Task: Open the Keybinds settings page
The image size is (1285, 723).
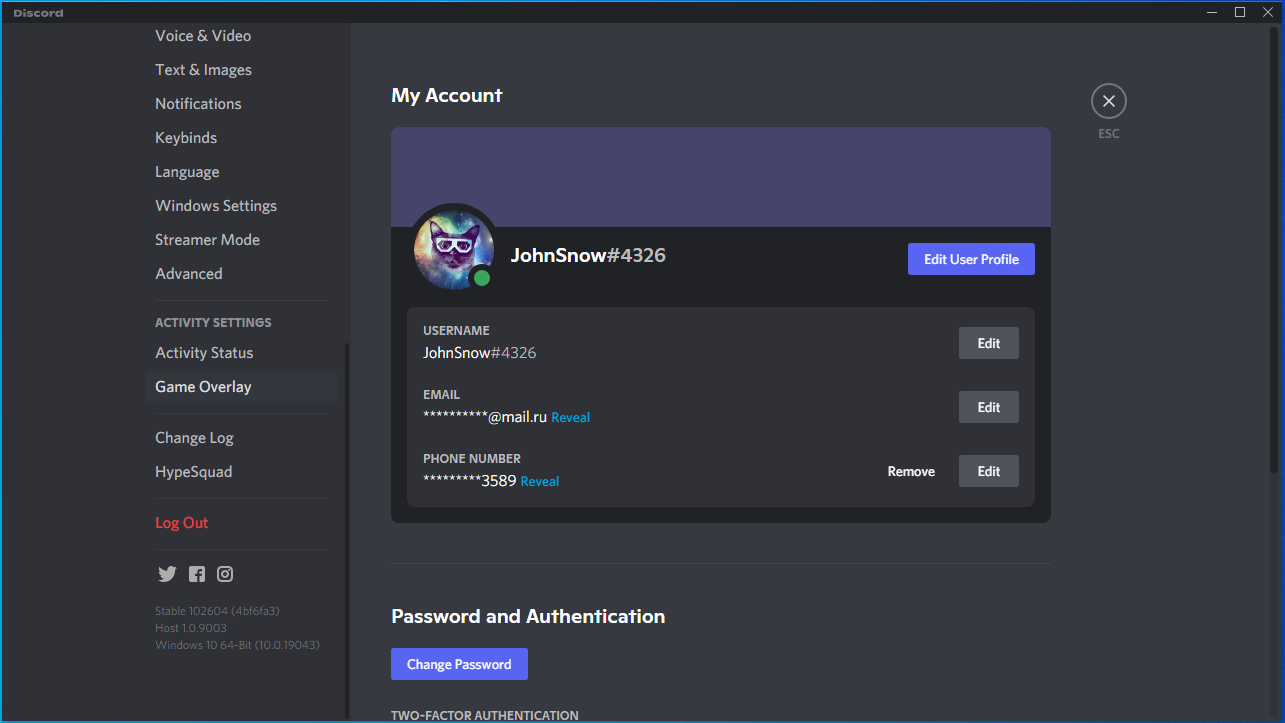Action: [186, 138]
